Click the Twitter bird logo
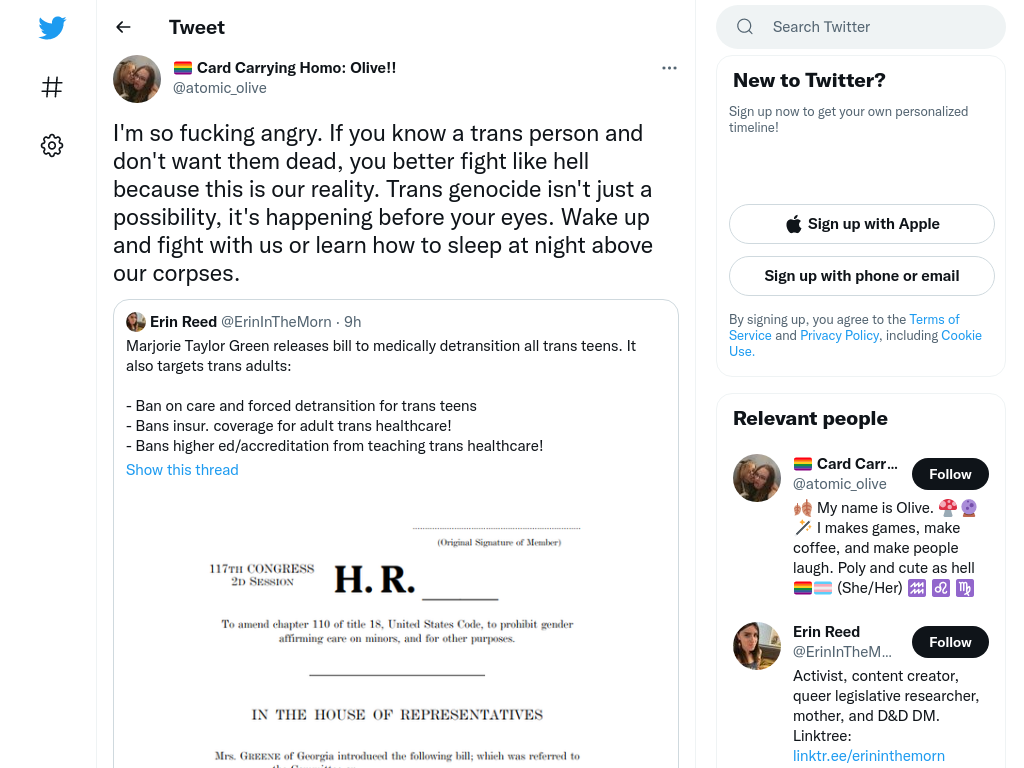 point(52,27)
